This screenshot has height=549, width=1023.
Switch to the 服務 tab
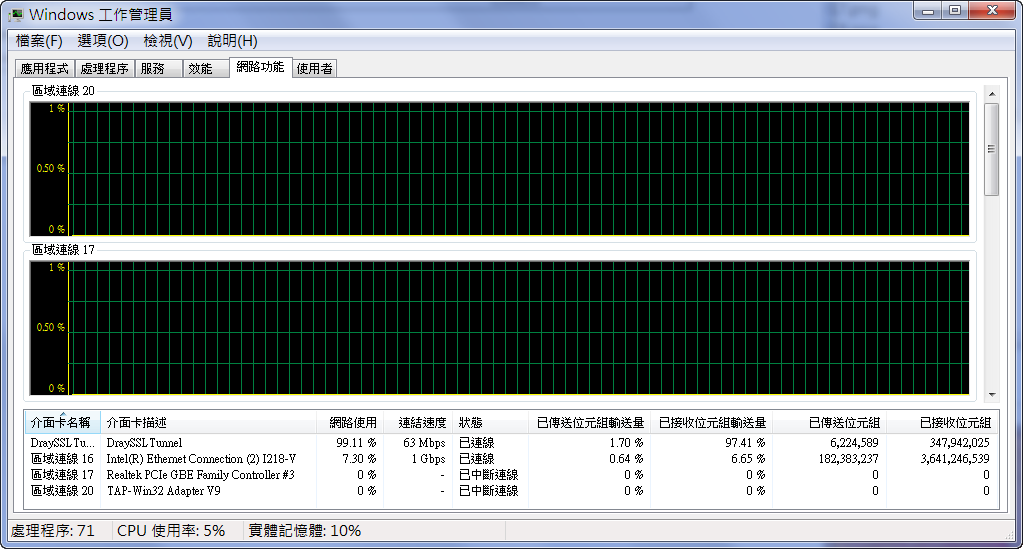point(158,69)
